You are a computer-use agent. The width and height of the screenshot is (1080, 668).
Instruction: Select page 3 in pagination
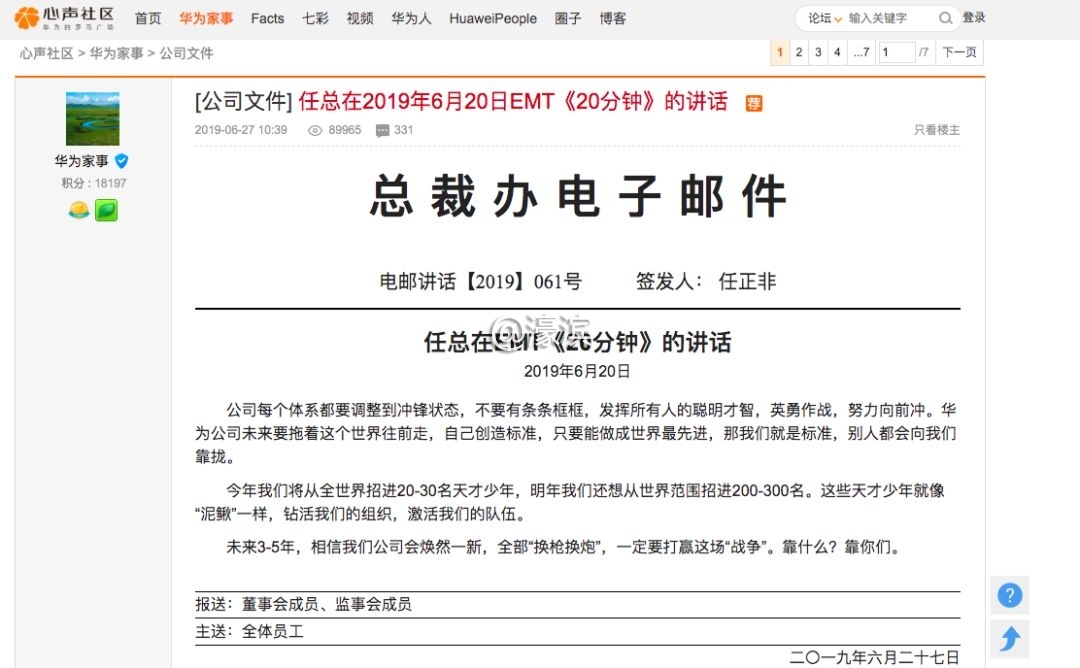click(x=818, y=52)
